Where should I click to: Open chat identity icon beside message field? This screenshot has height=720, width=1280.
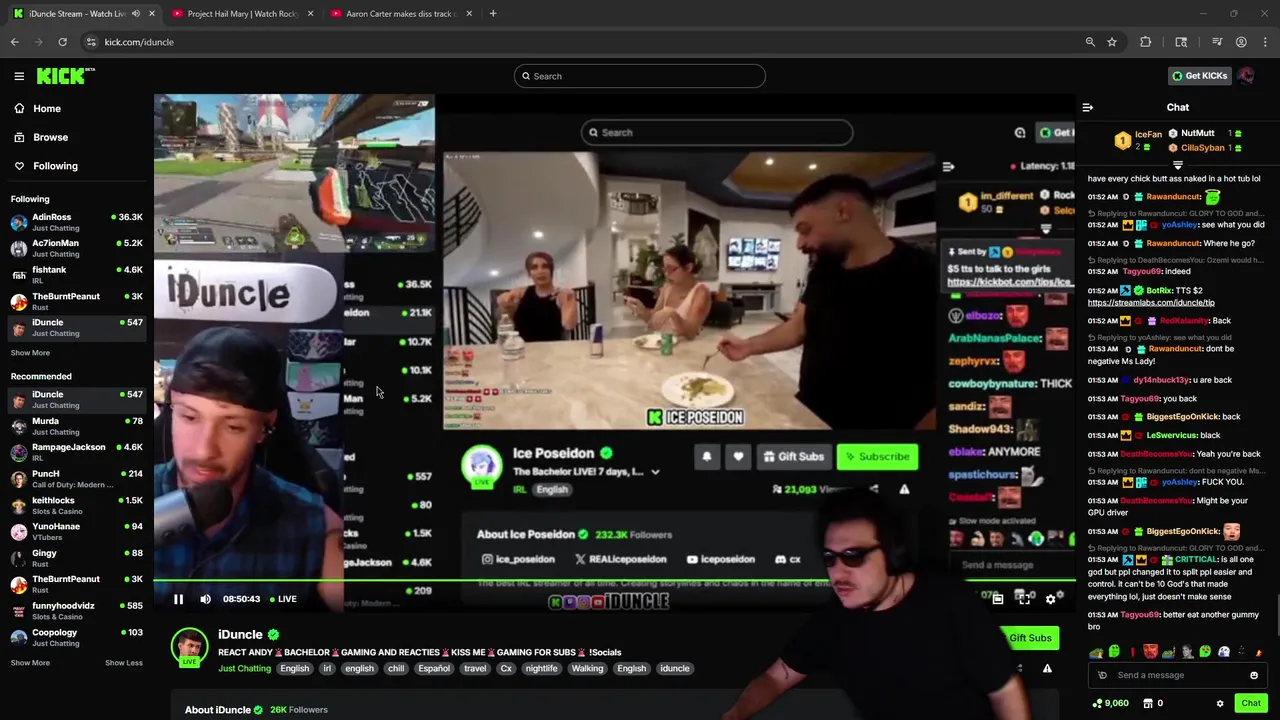[x=1103, y=675]
